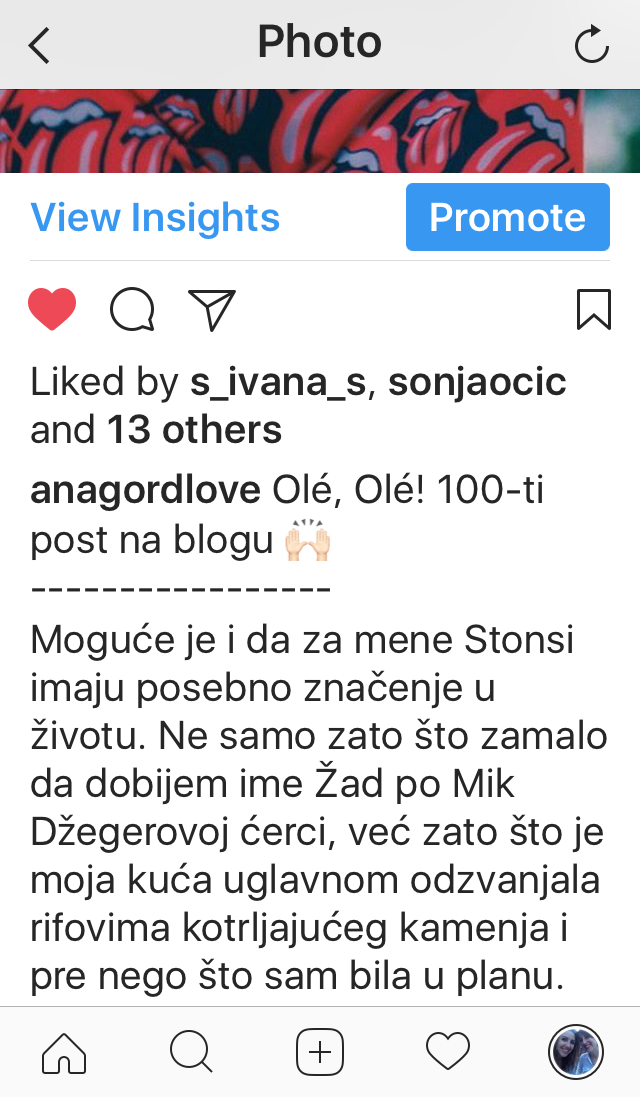Viewport: 640px width, 1097px height.
Task: Click the blue Promote button
Action: pyautogui.click(x=508, y=217)
